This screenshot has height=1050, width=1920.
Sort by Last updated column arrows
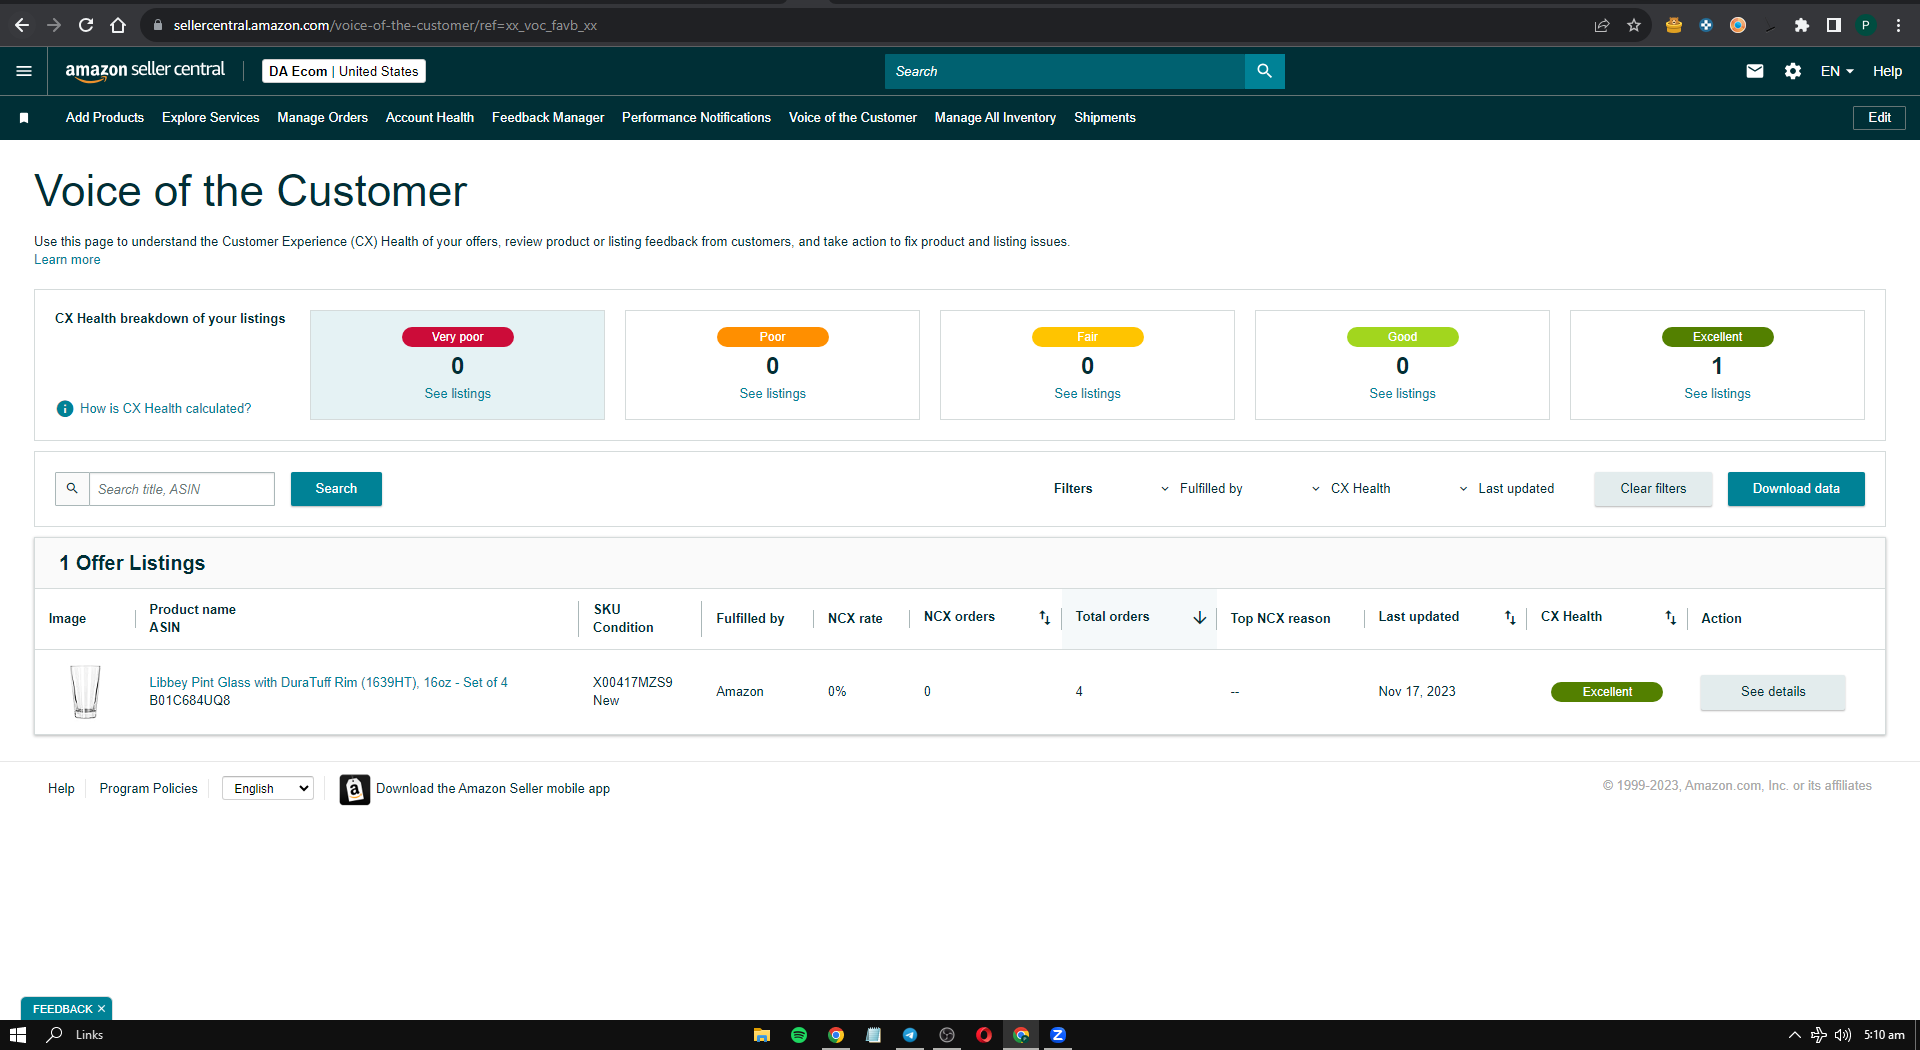click(1510, 618)
